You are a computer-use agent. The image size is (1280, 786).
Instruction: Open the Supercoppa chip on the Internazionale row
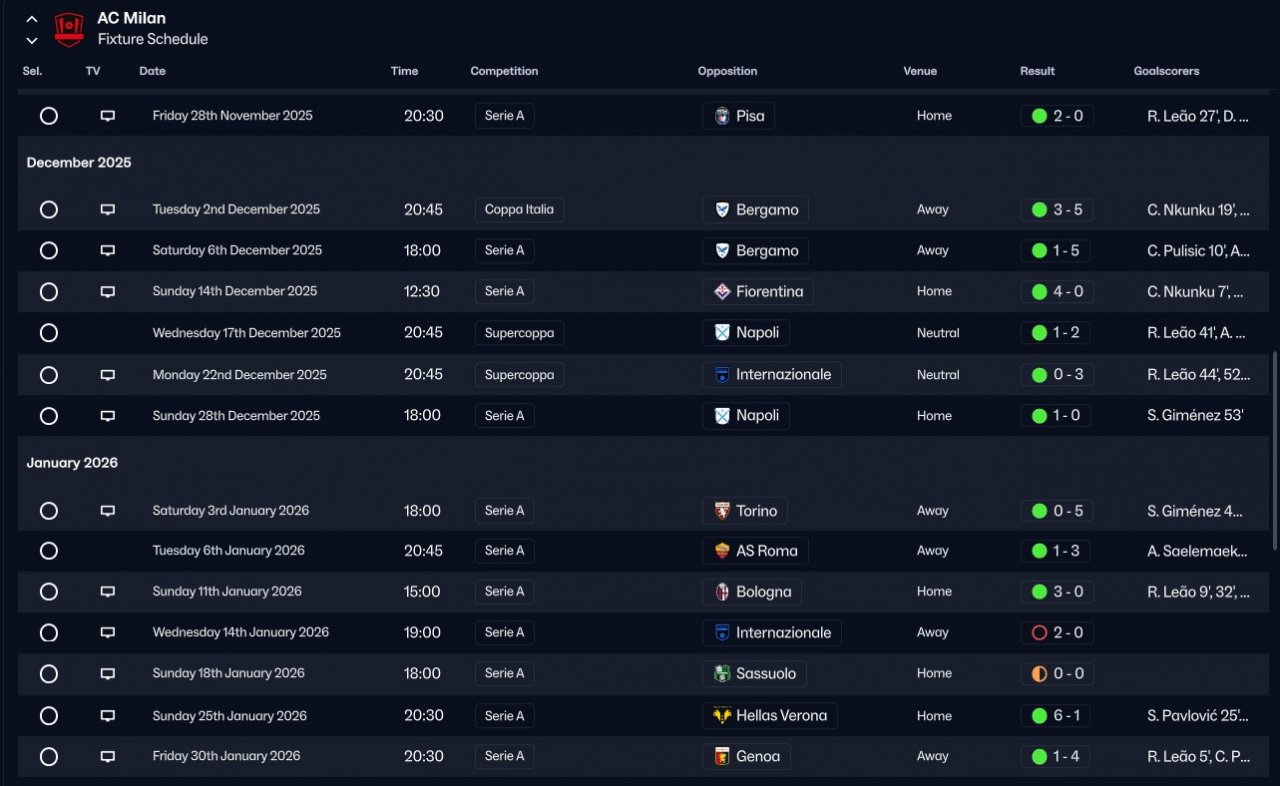point(520,375)
